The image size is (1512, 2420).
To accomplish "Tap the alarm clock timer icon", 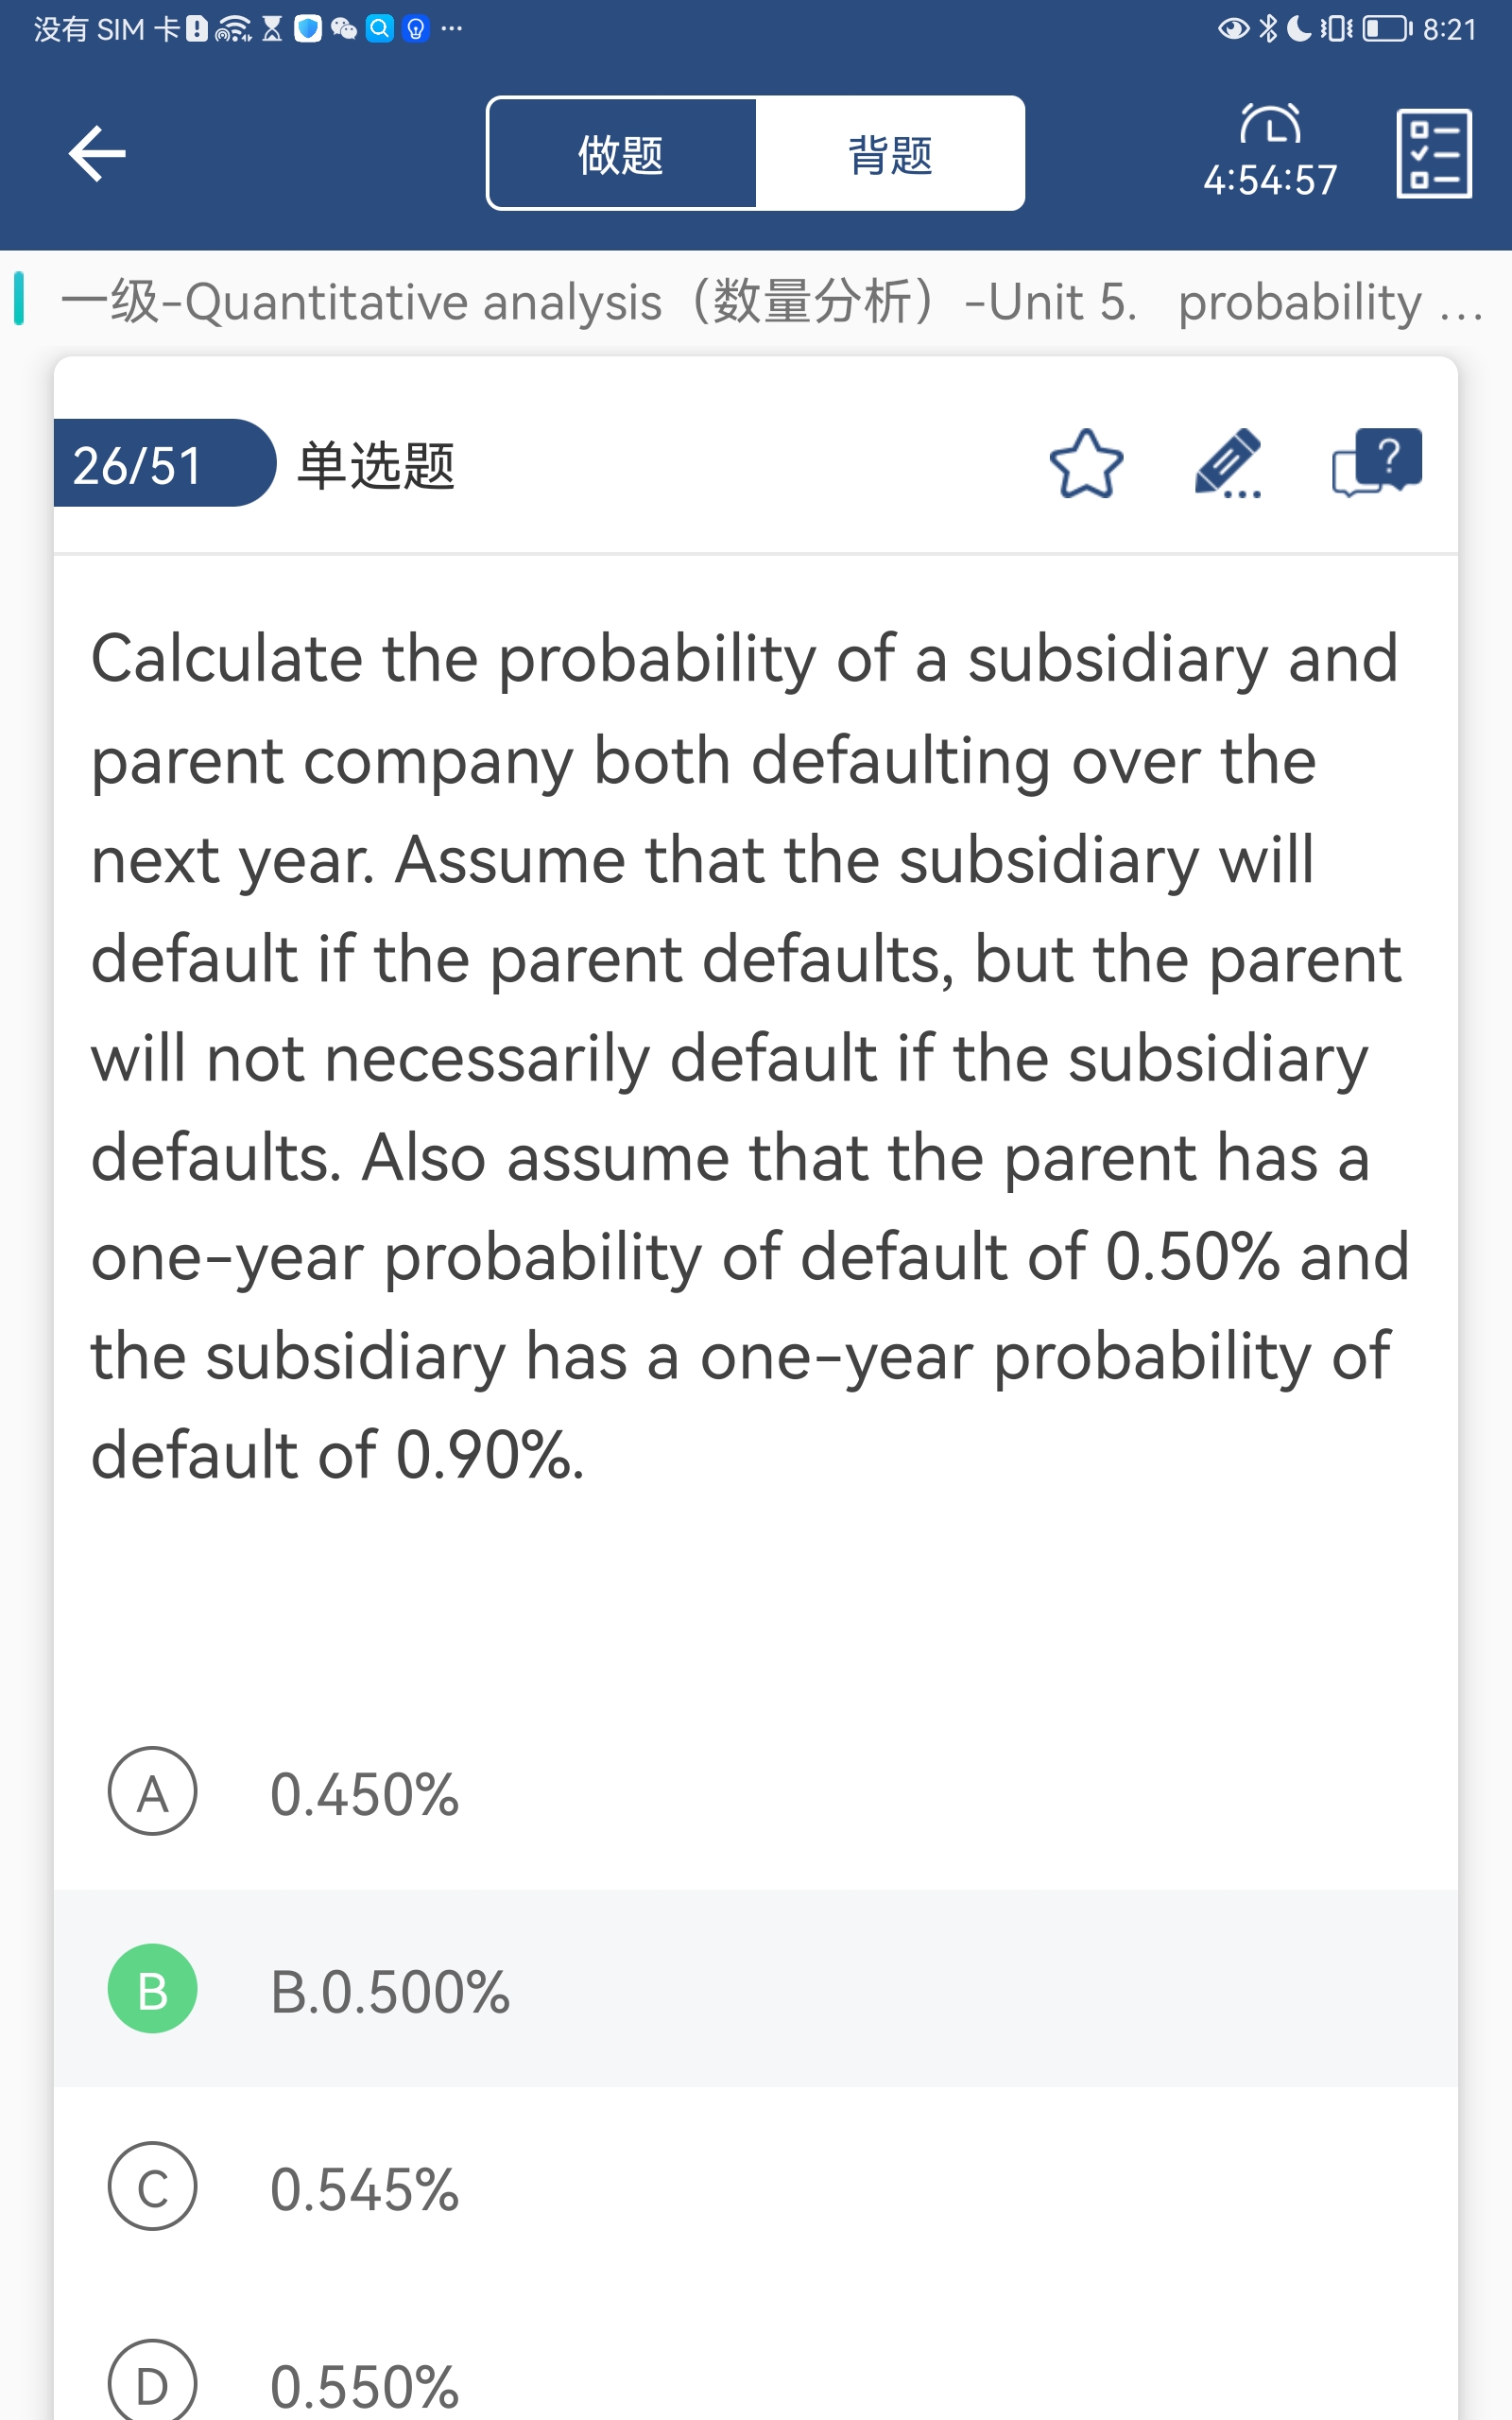I will point(1269,125).
